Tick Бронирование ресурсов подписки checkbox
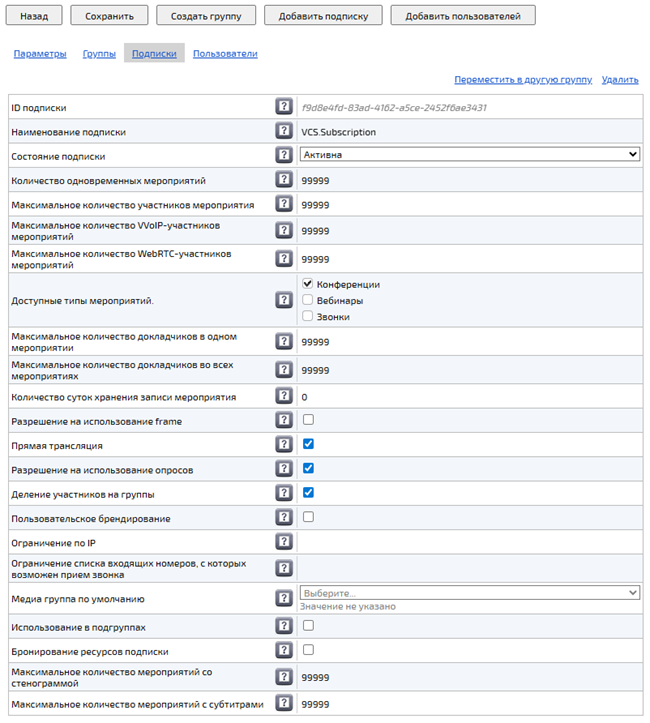650x723 pixels. [308, 650]
